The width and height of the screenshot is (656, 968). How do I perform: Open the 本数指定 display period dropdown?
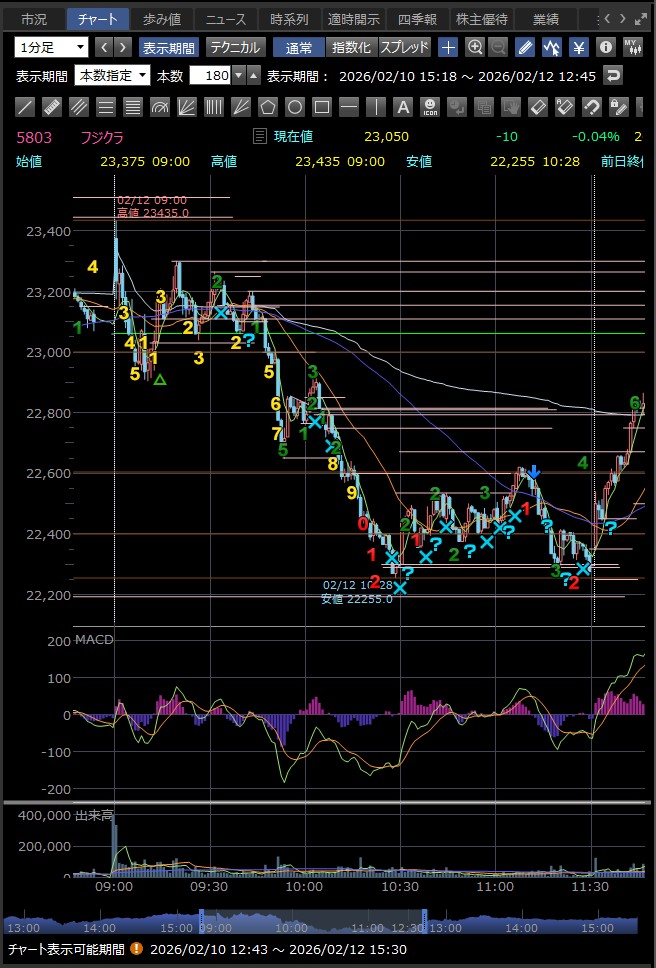pyautogui.click(x=113, y=76)
